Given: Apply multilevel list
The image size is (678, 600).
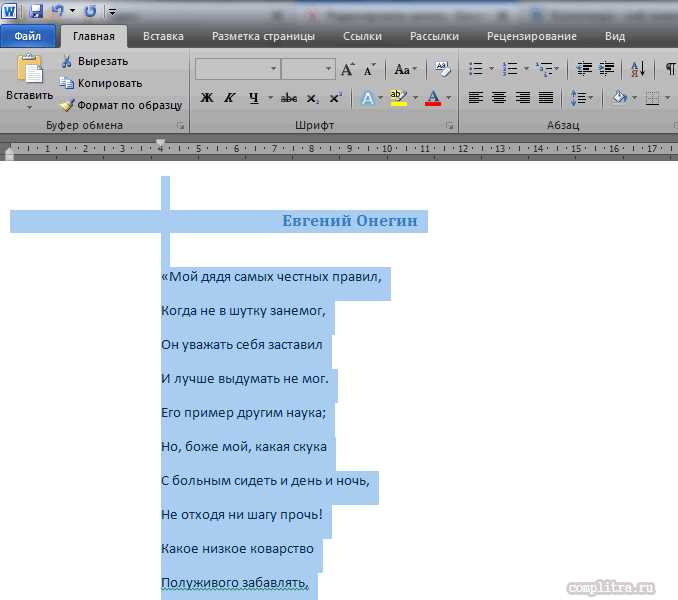Looking at the screenshot, I should pyautogui.click(x=545, y=69).
